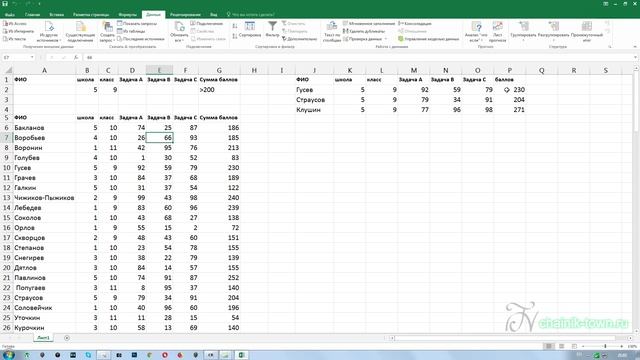Screen dimensions: 640x360
Task: Switch to the Insert (Вставка) tab
Action: [x=56, y=15]
